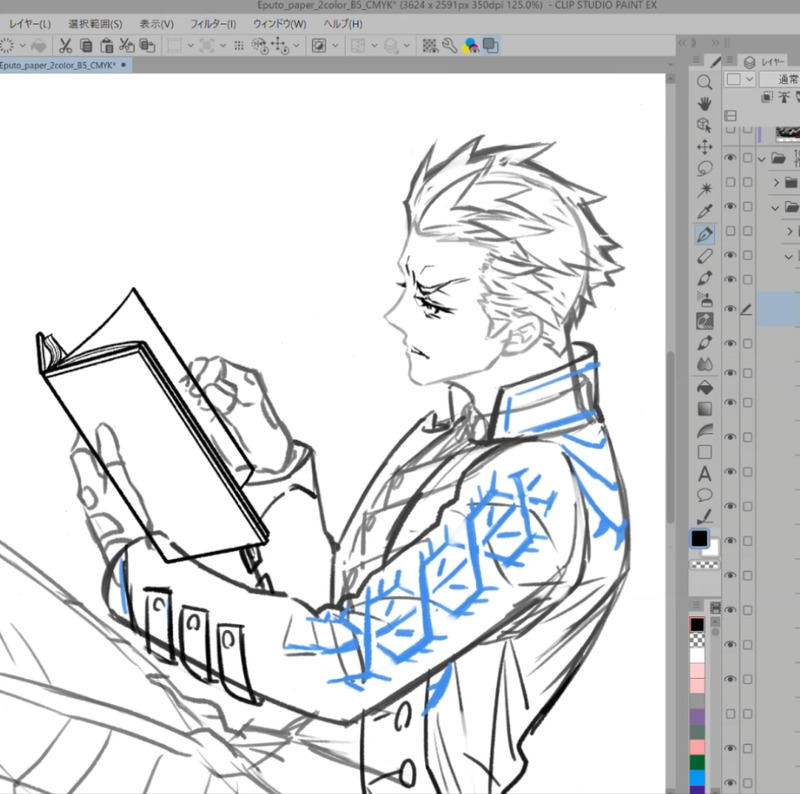800x794 pixels.
Task: Select the Move Layer four-arrow tool
Action: click(x=705, y=147)
